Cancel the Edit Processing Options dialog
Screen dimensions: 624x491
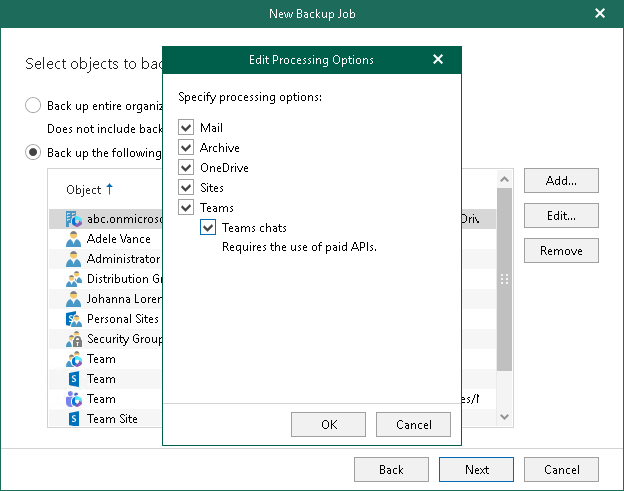click(x=413, y=425)
